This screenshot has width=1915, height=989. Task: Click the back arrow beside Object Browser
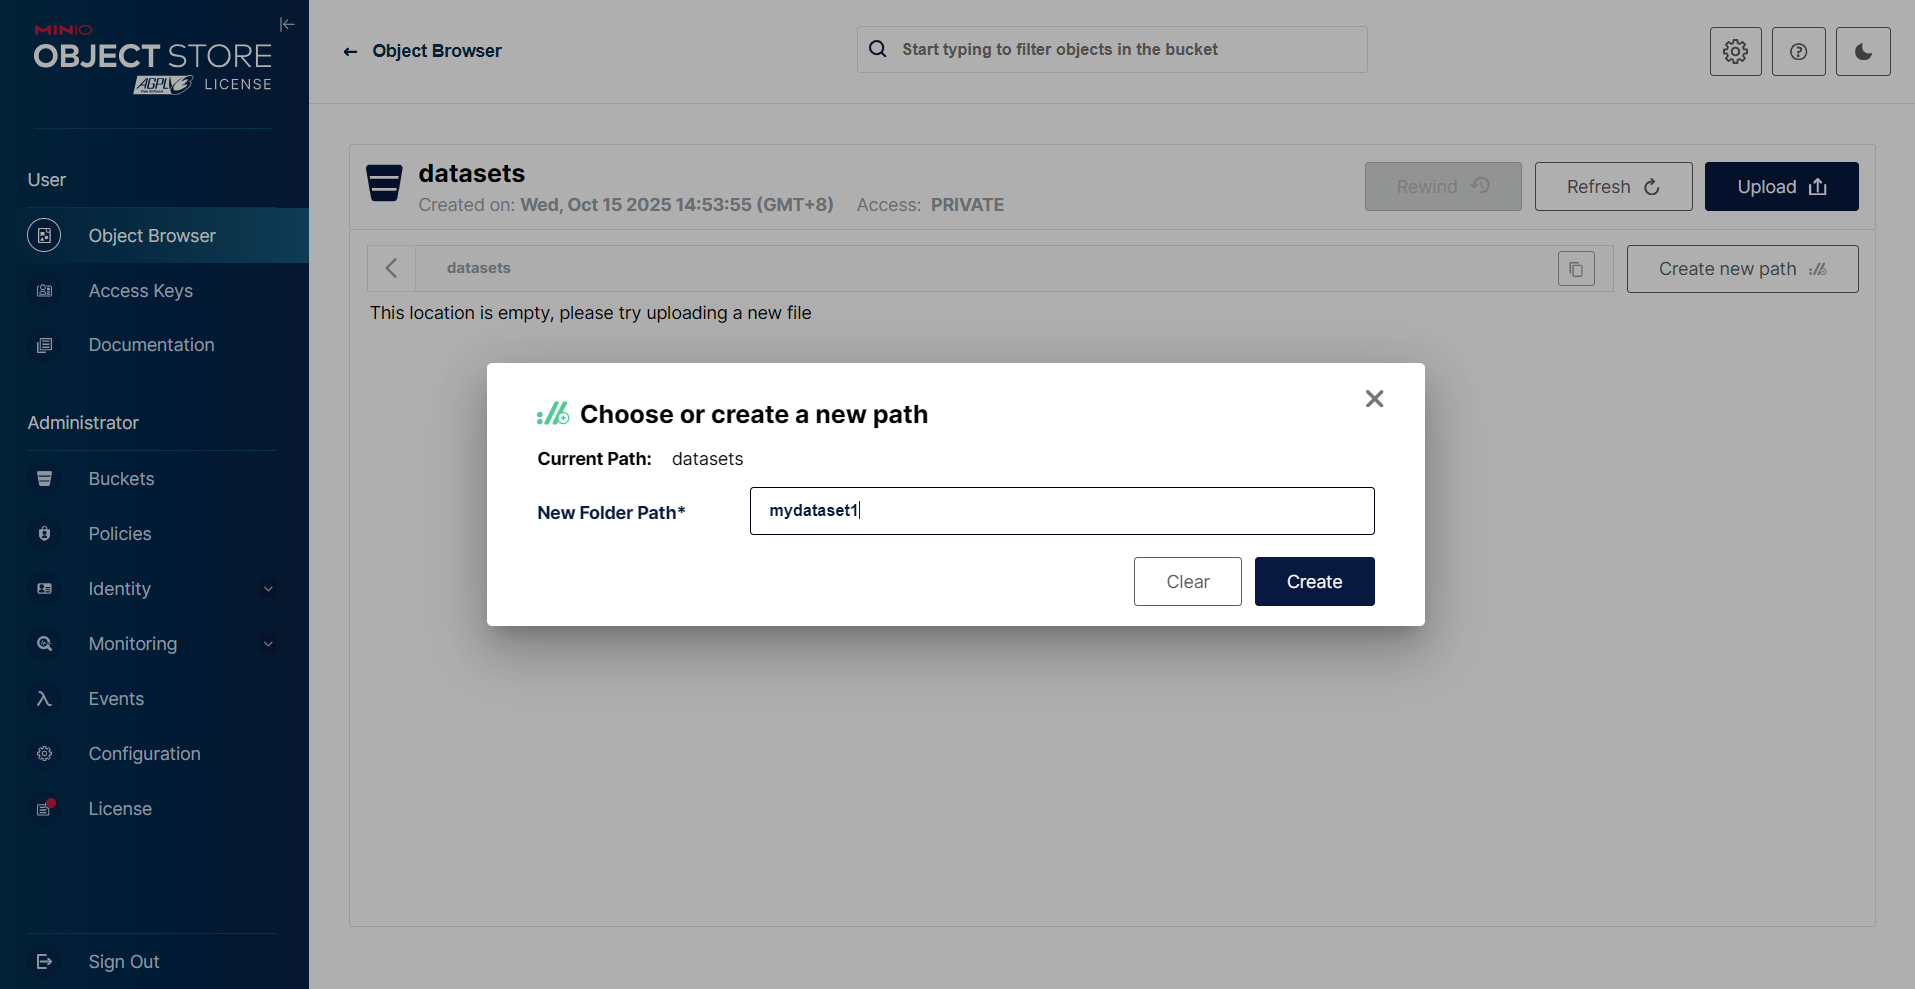pyautogui.click(x=350, y=52)
